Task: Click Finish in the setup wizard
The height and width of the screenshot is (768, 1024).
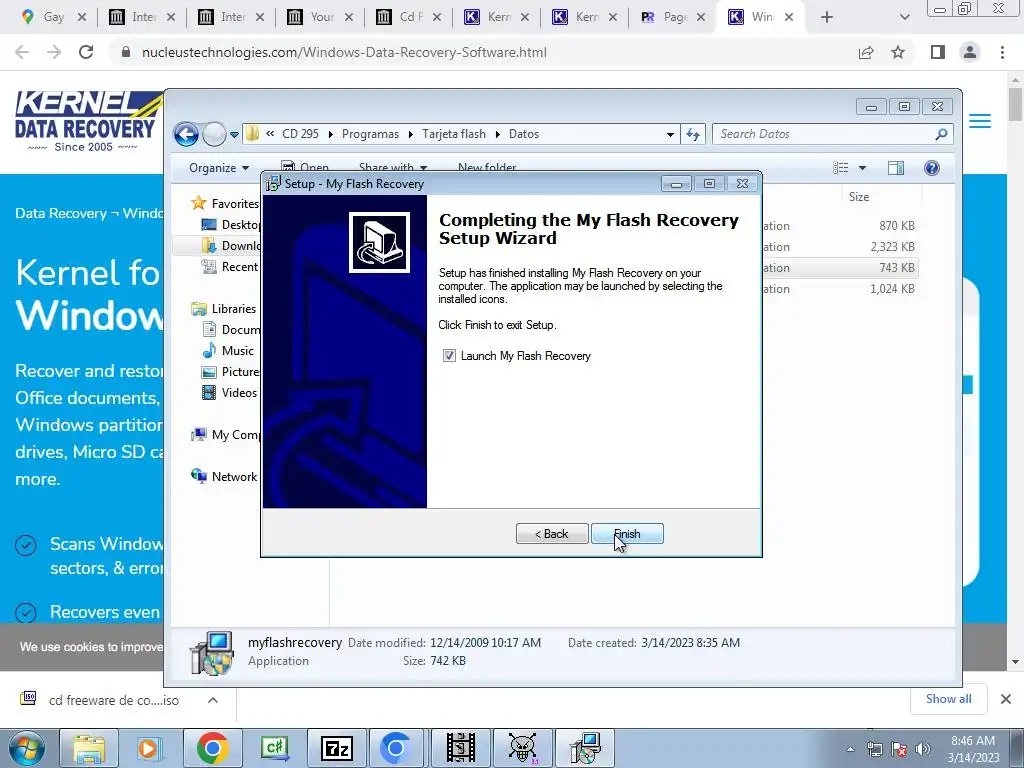Action: [627, 534]
